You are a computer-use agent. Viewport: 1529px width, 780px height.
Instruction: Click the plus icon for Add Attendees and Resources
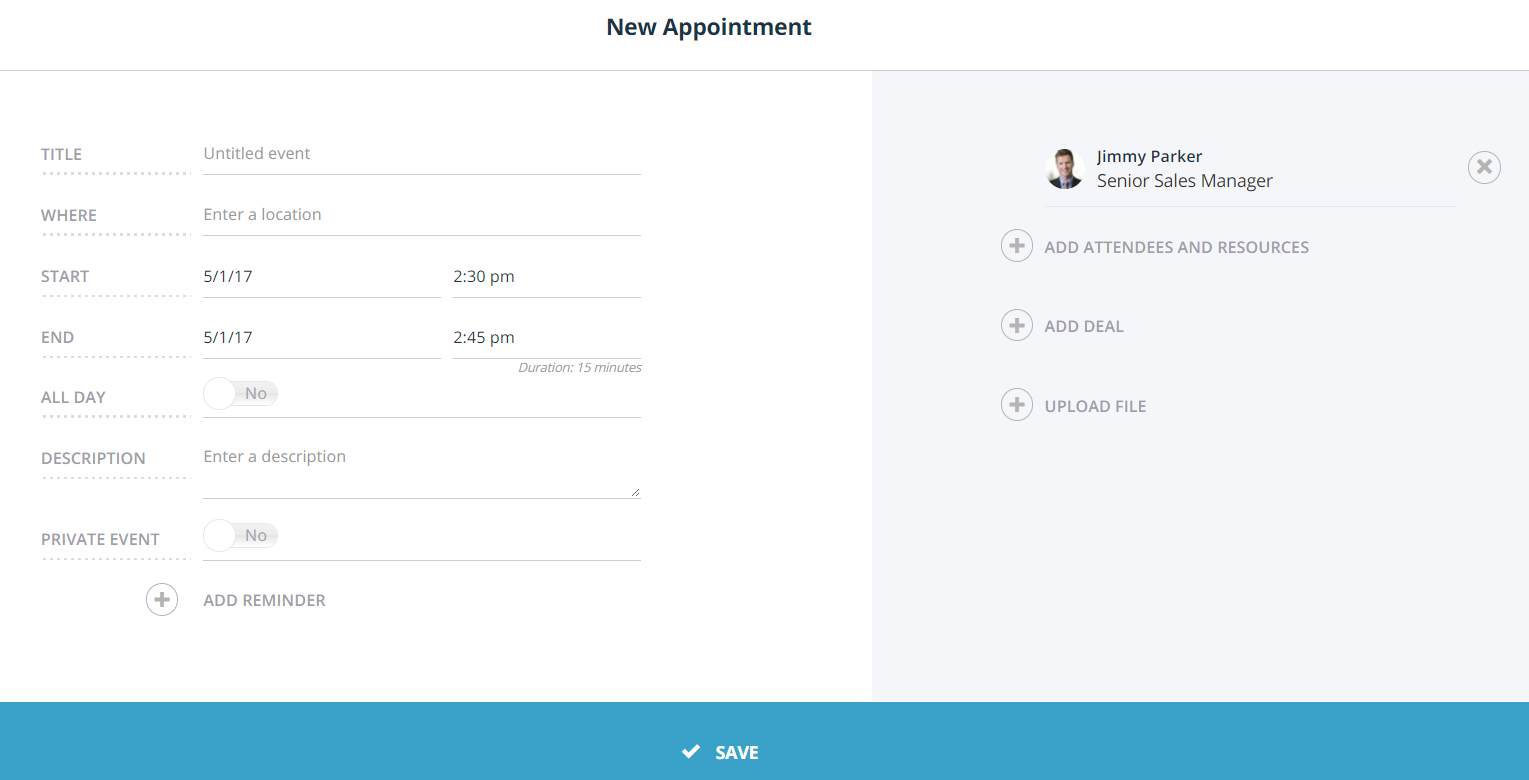click(x=1017, y=246)
